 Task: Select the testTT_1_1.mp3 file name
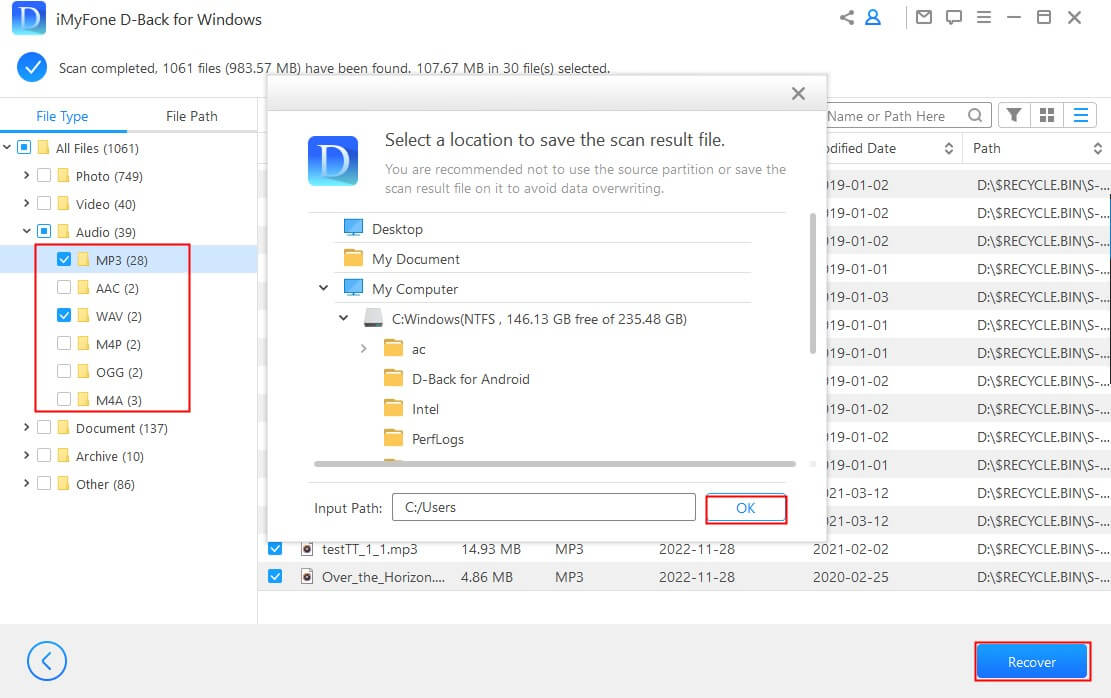(x=370, y=549)
